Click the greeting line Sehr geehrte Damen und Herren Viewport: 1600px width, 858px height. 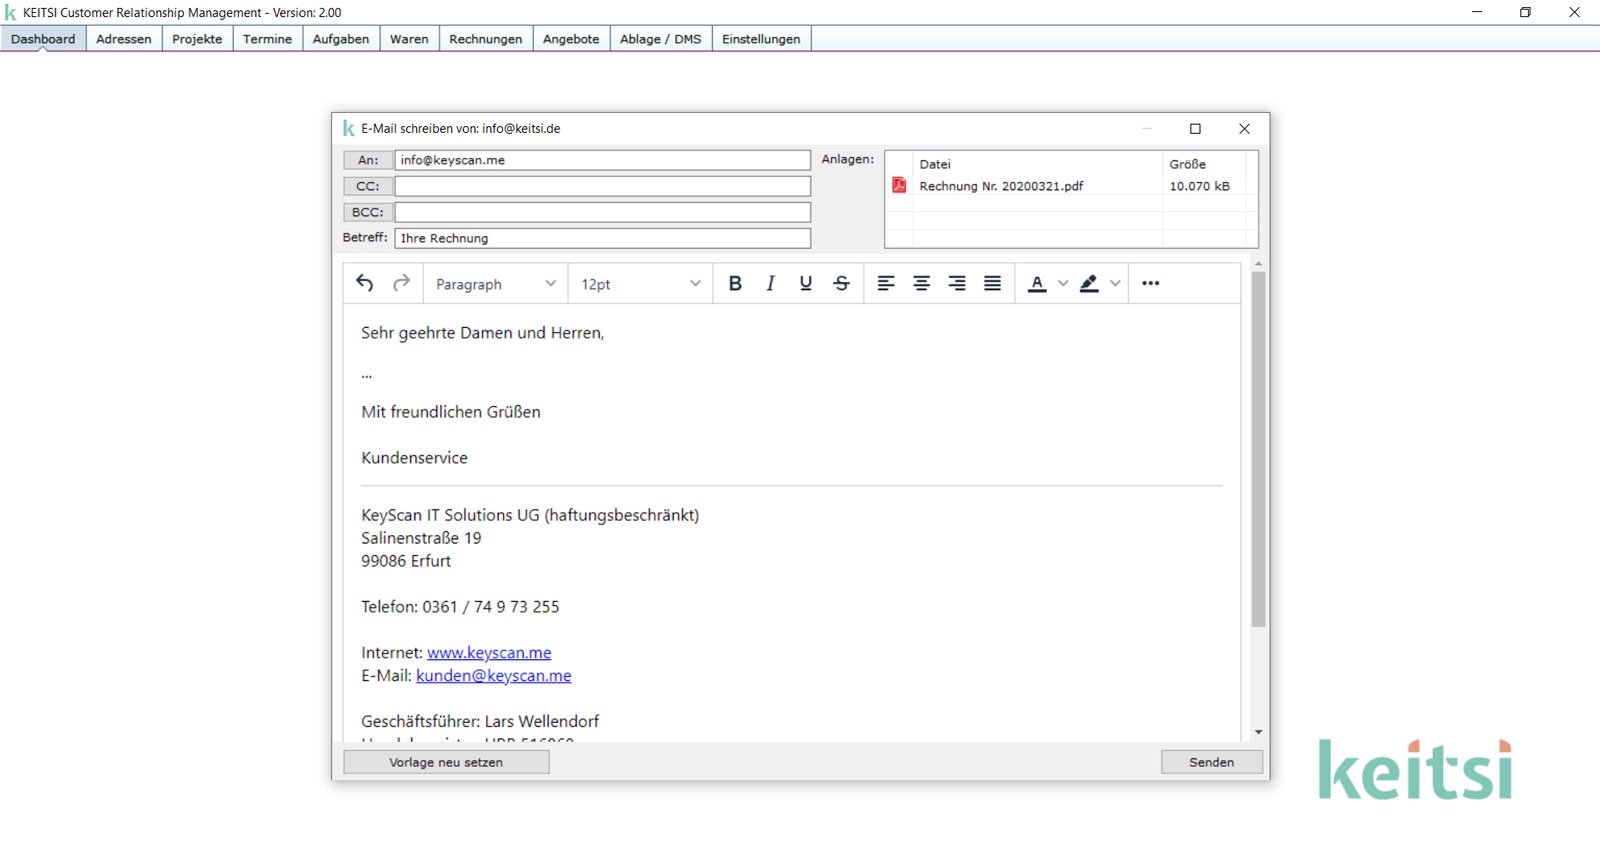tap(483, 333)
